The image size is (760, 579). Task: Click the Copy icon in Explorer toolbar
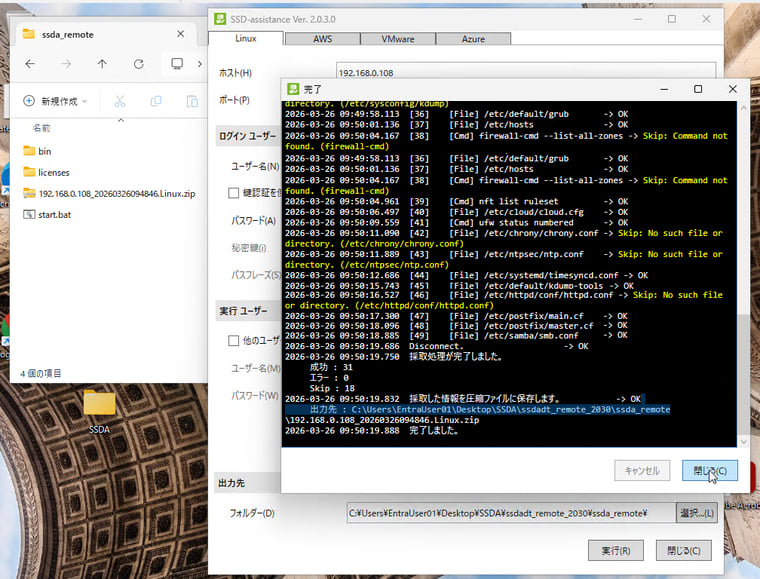pos(156,101)
